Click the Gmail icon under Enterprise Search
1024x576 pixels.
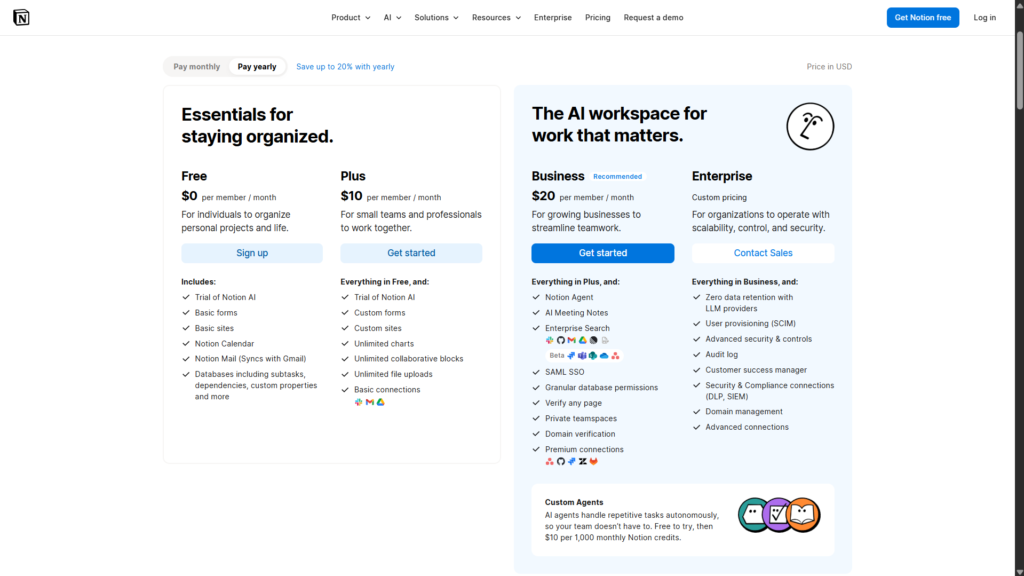tap(571, 340)
